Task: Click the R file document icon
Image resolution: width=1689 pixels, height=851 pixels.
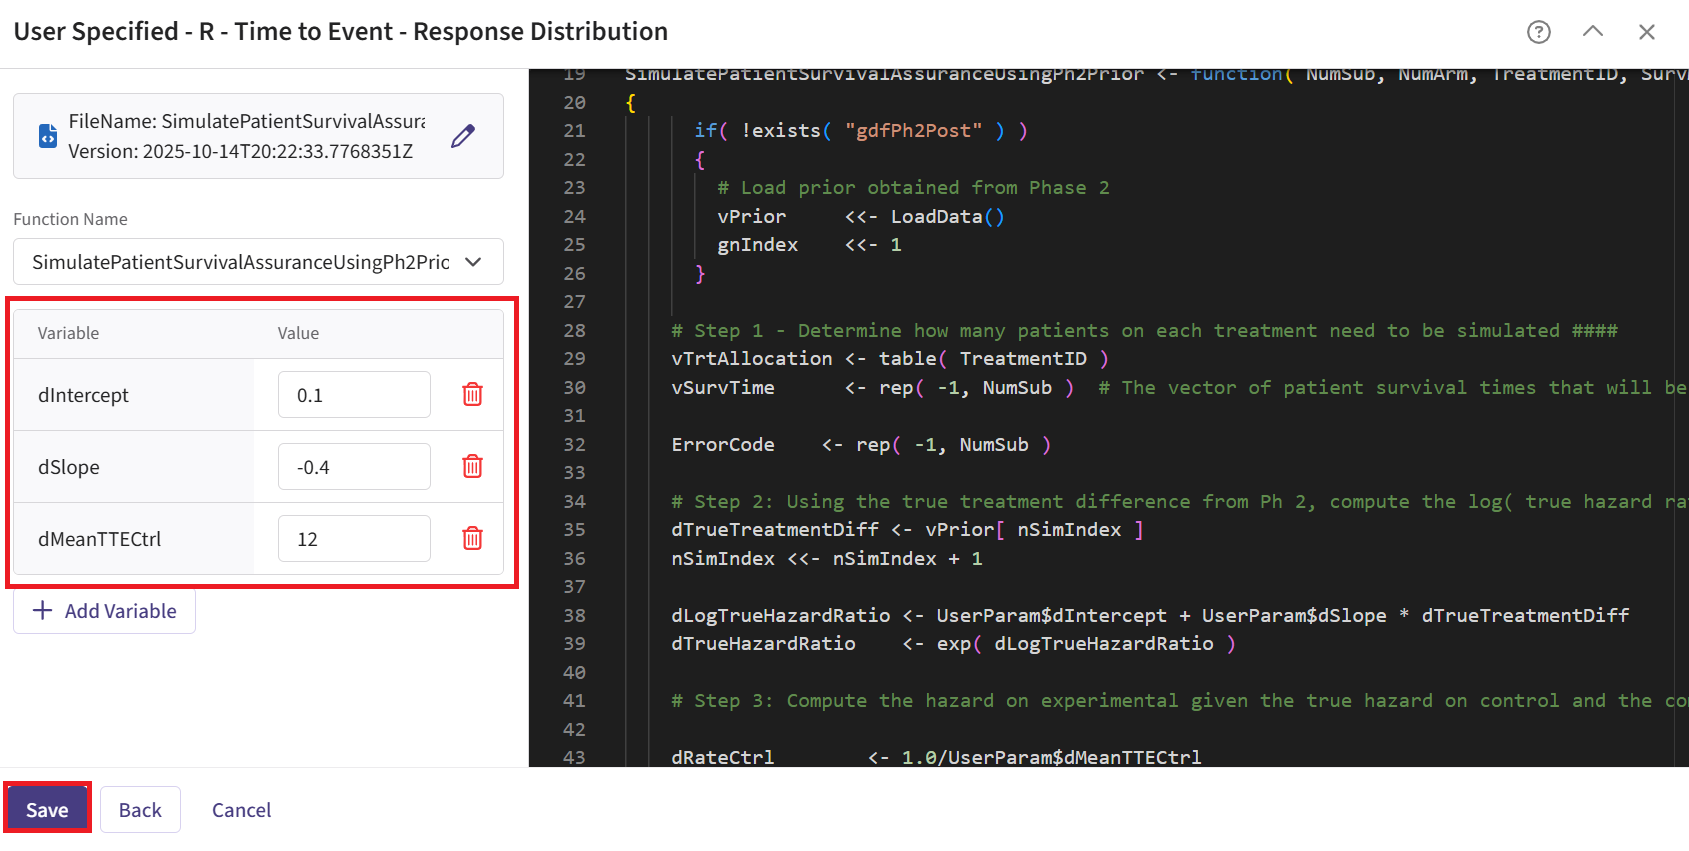Action: tap(47, 136)
